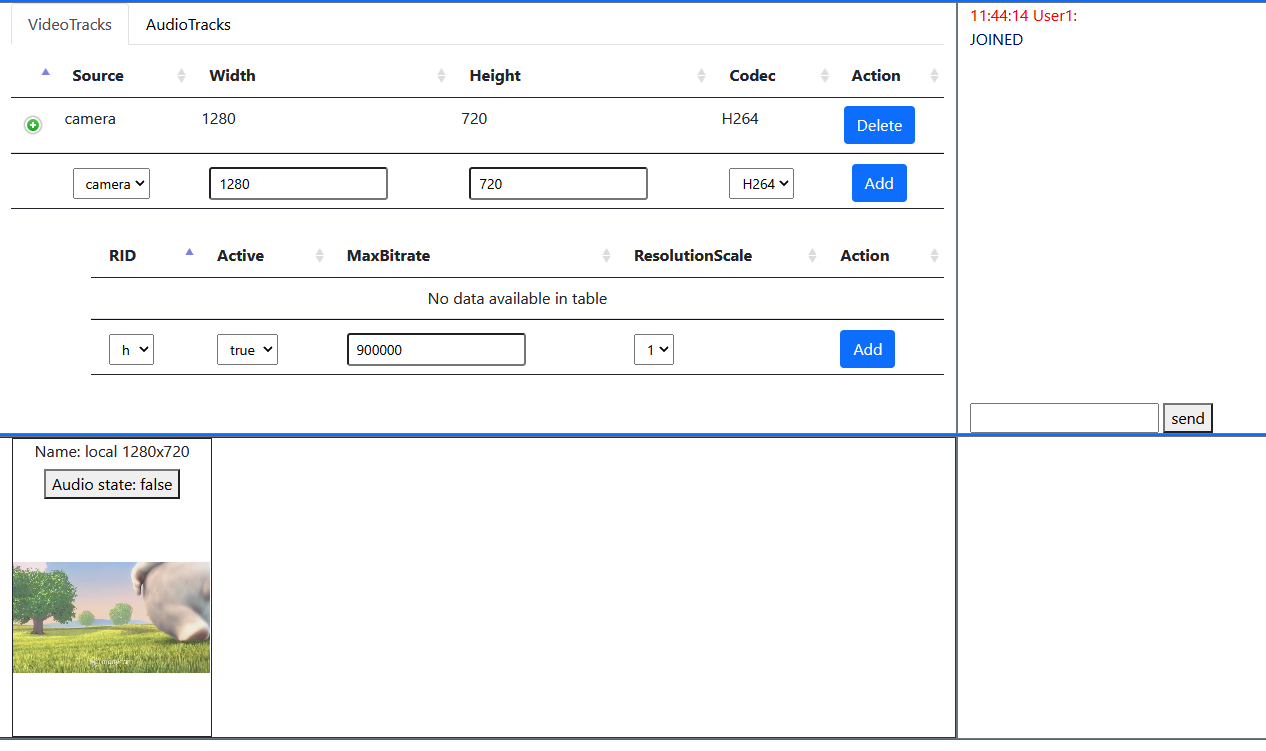This screenshot has width=1266, height=751.
Task: Sort encodings by RID column
Action: 122,256
